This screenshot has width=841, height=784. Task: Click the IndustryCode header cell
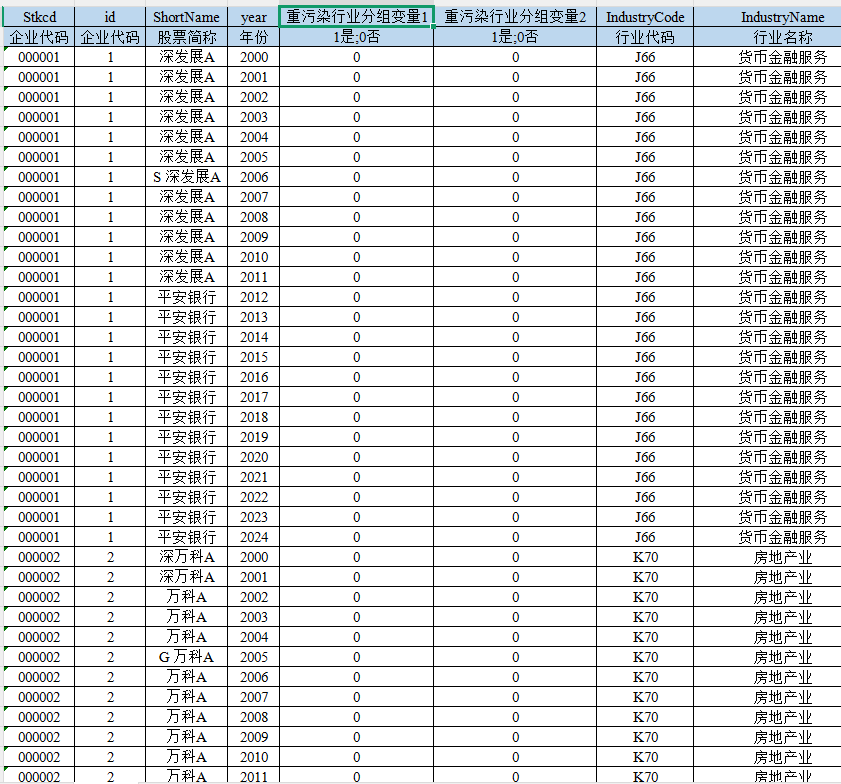point(645,17)
